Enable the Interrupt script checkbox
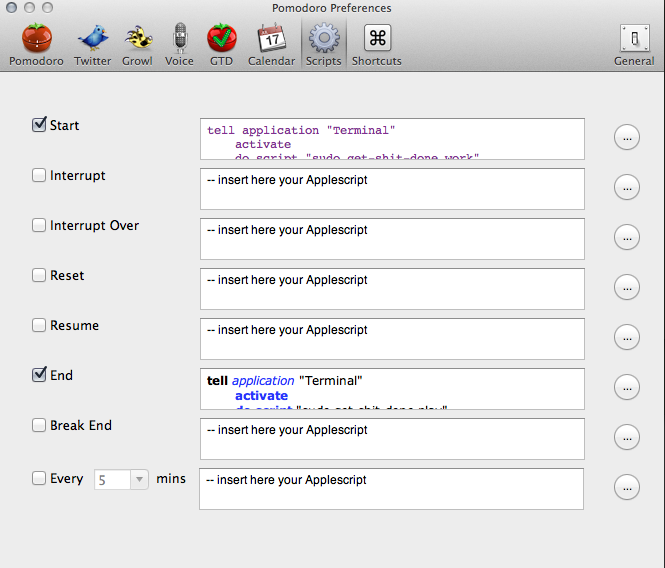Image resolution: width=665 pixels, height=568 pixels. click(x=39, y=175)
